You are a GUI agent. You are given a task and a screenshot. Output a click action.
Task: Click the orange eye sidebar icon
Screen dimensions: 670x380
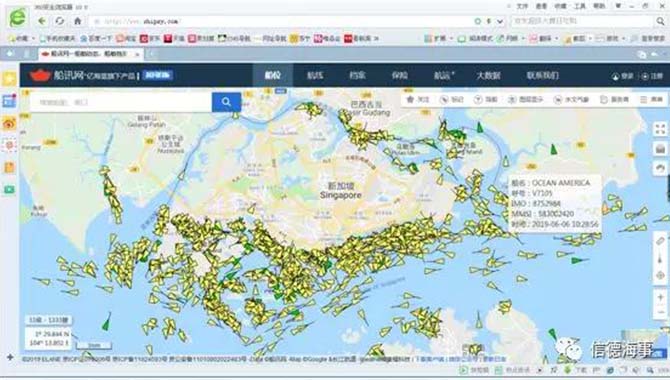point(9,124)
